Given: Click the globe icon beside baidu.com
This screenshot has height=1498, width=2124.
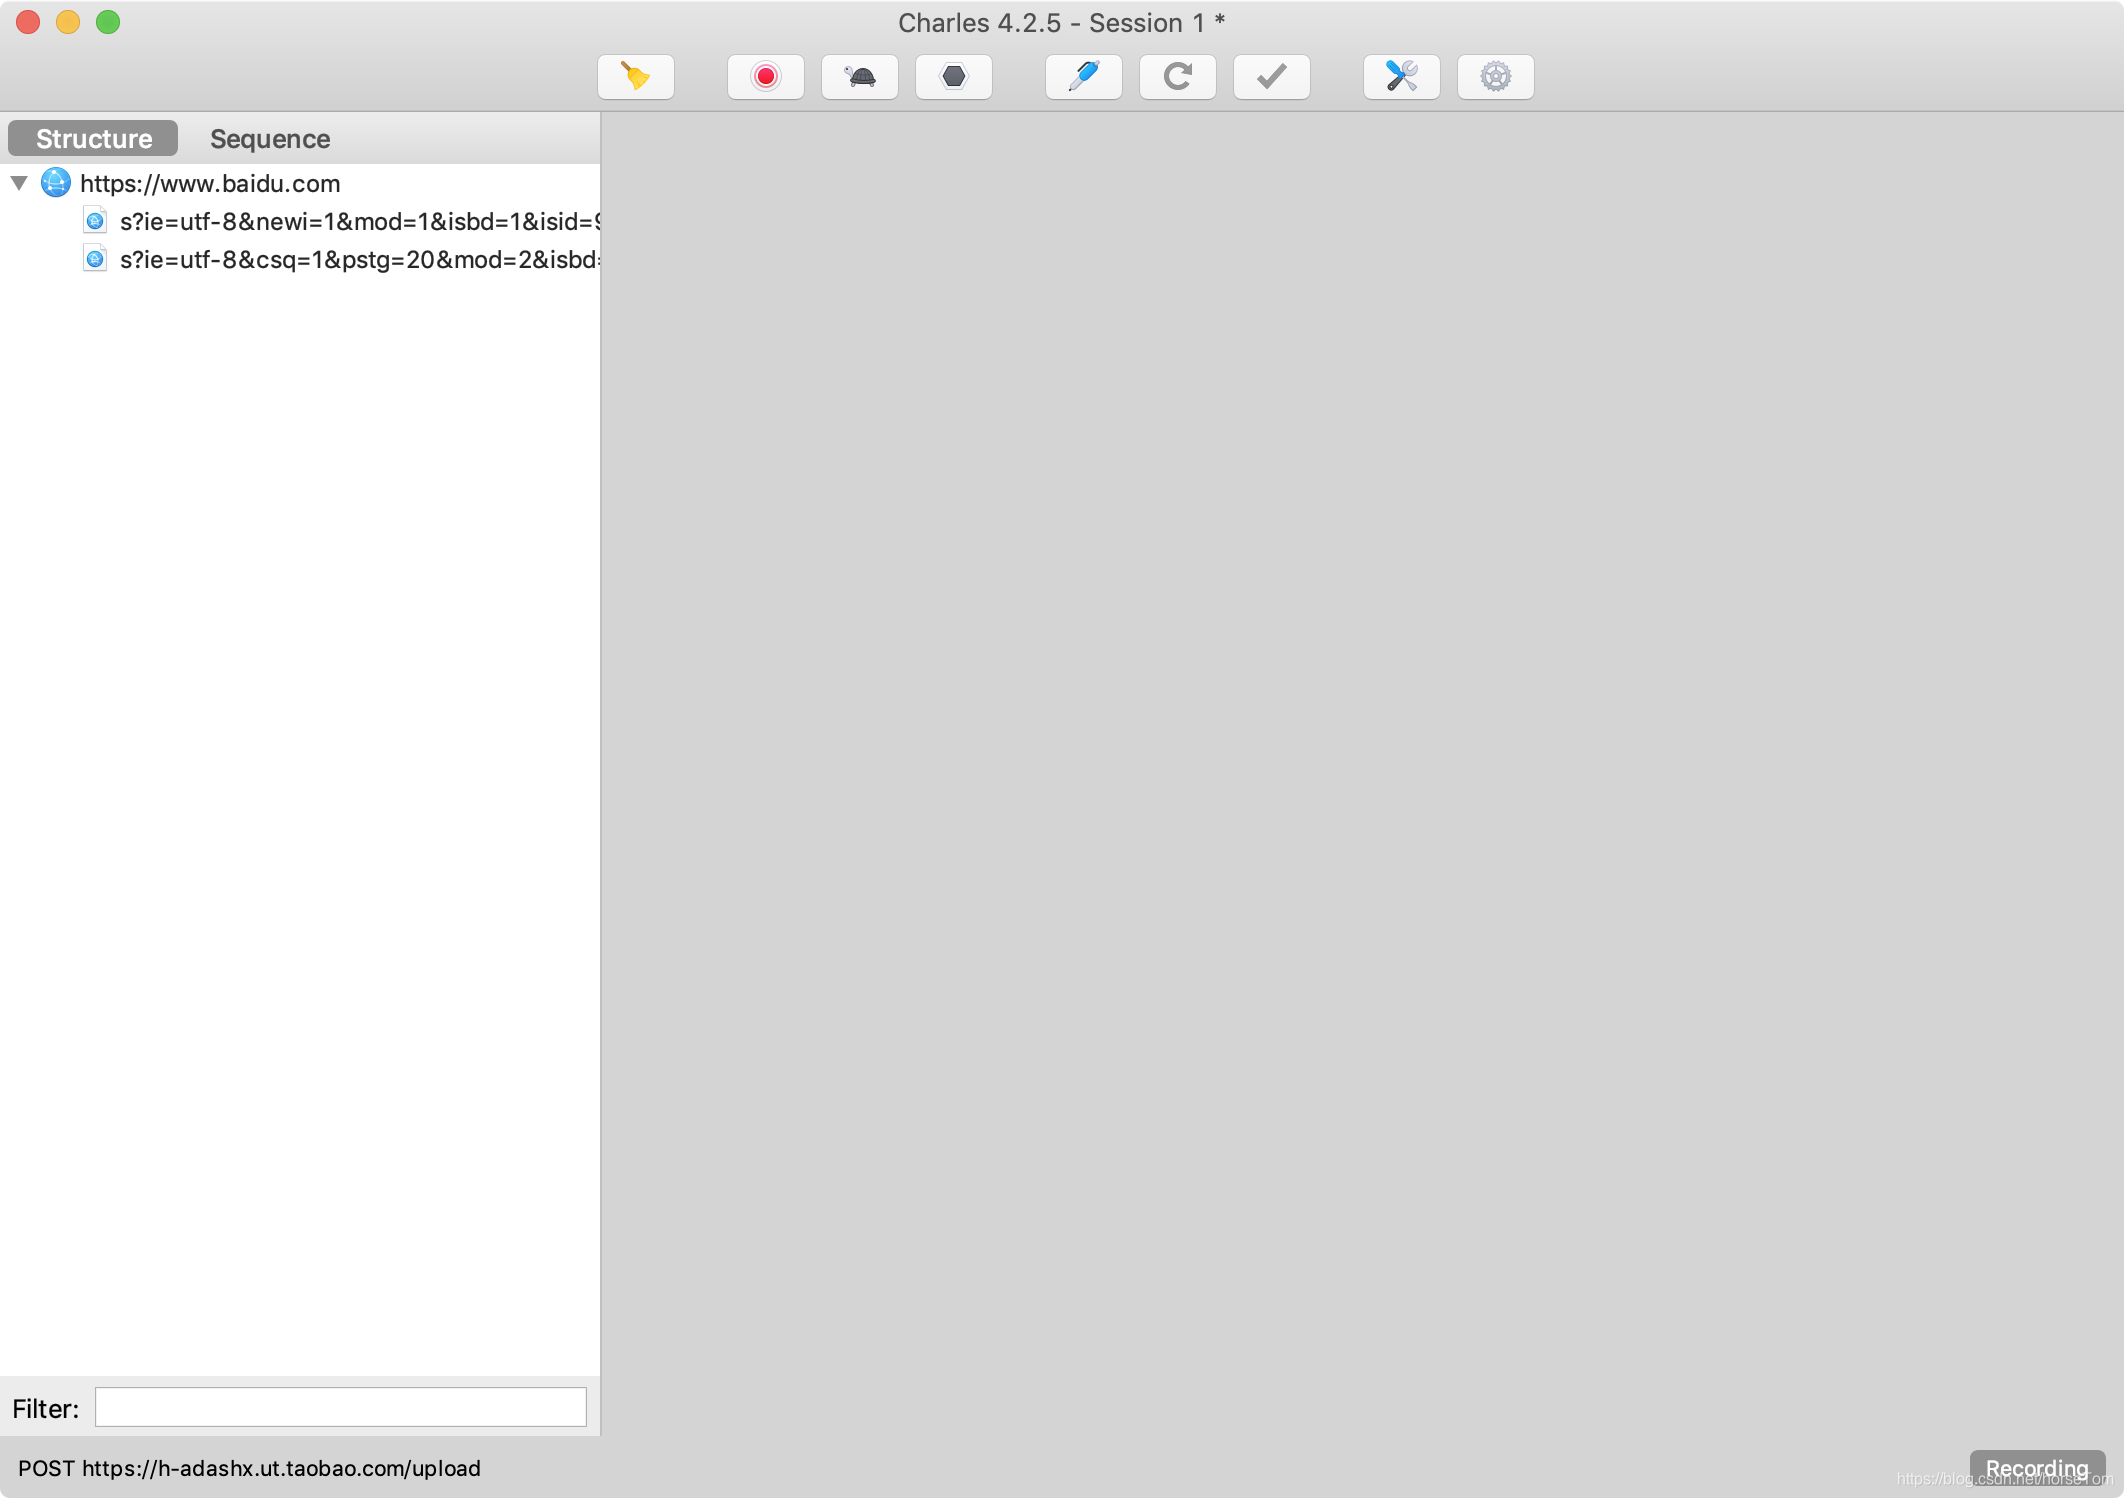Looking at the screenshot, I should [x=56, y=183].
